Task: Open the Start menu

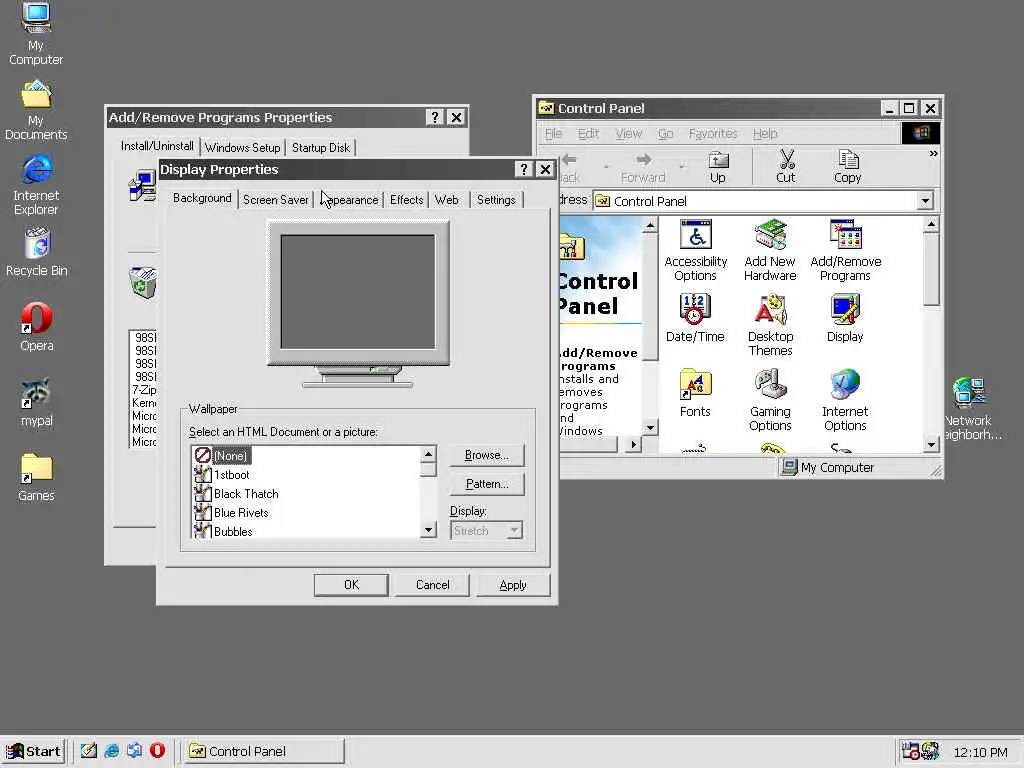Action: click(34, 751)
